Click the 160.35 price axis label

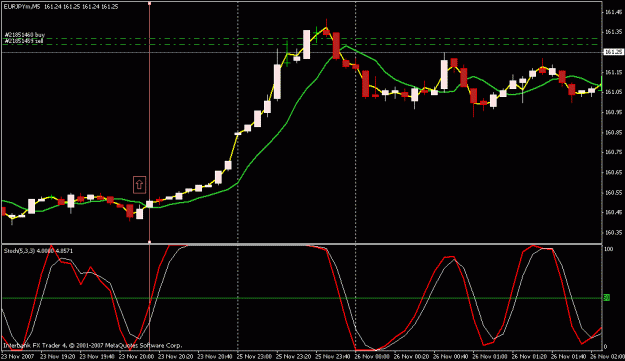click(x=613, y=232)
